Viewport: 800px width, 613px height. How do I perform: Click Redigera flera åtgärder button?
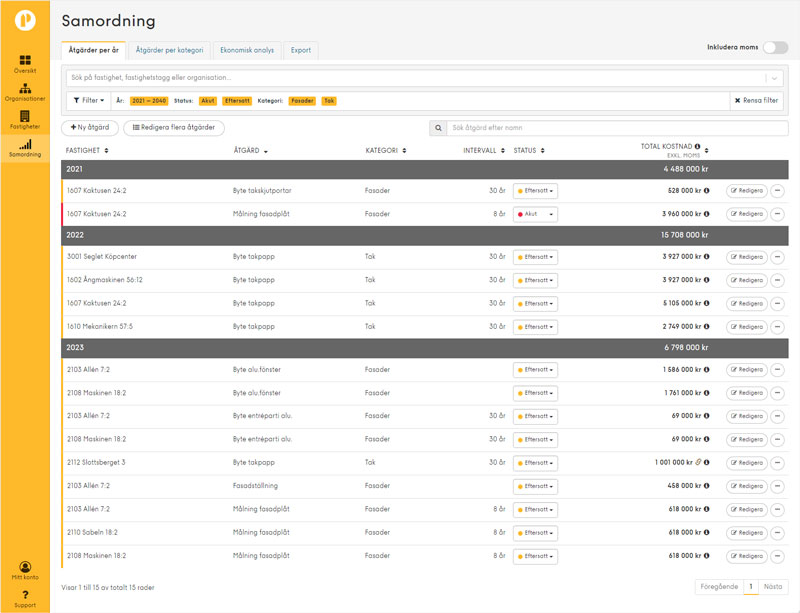(173, 128)
